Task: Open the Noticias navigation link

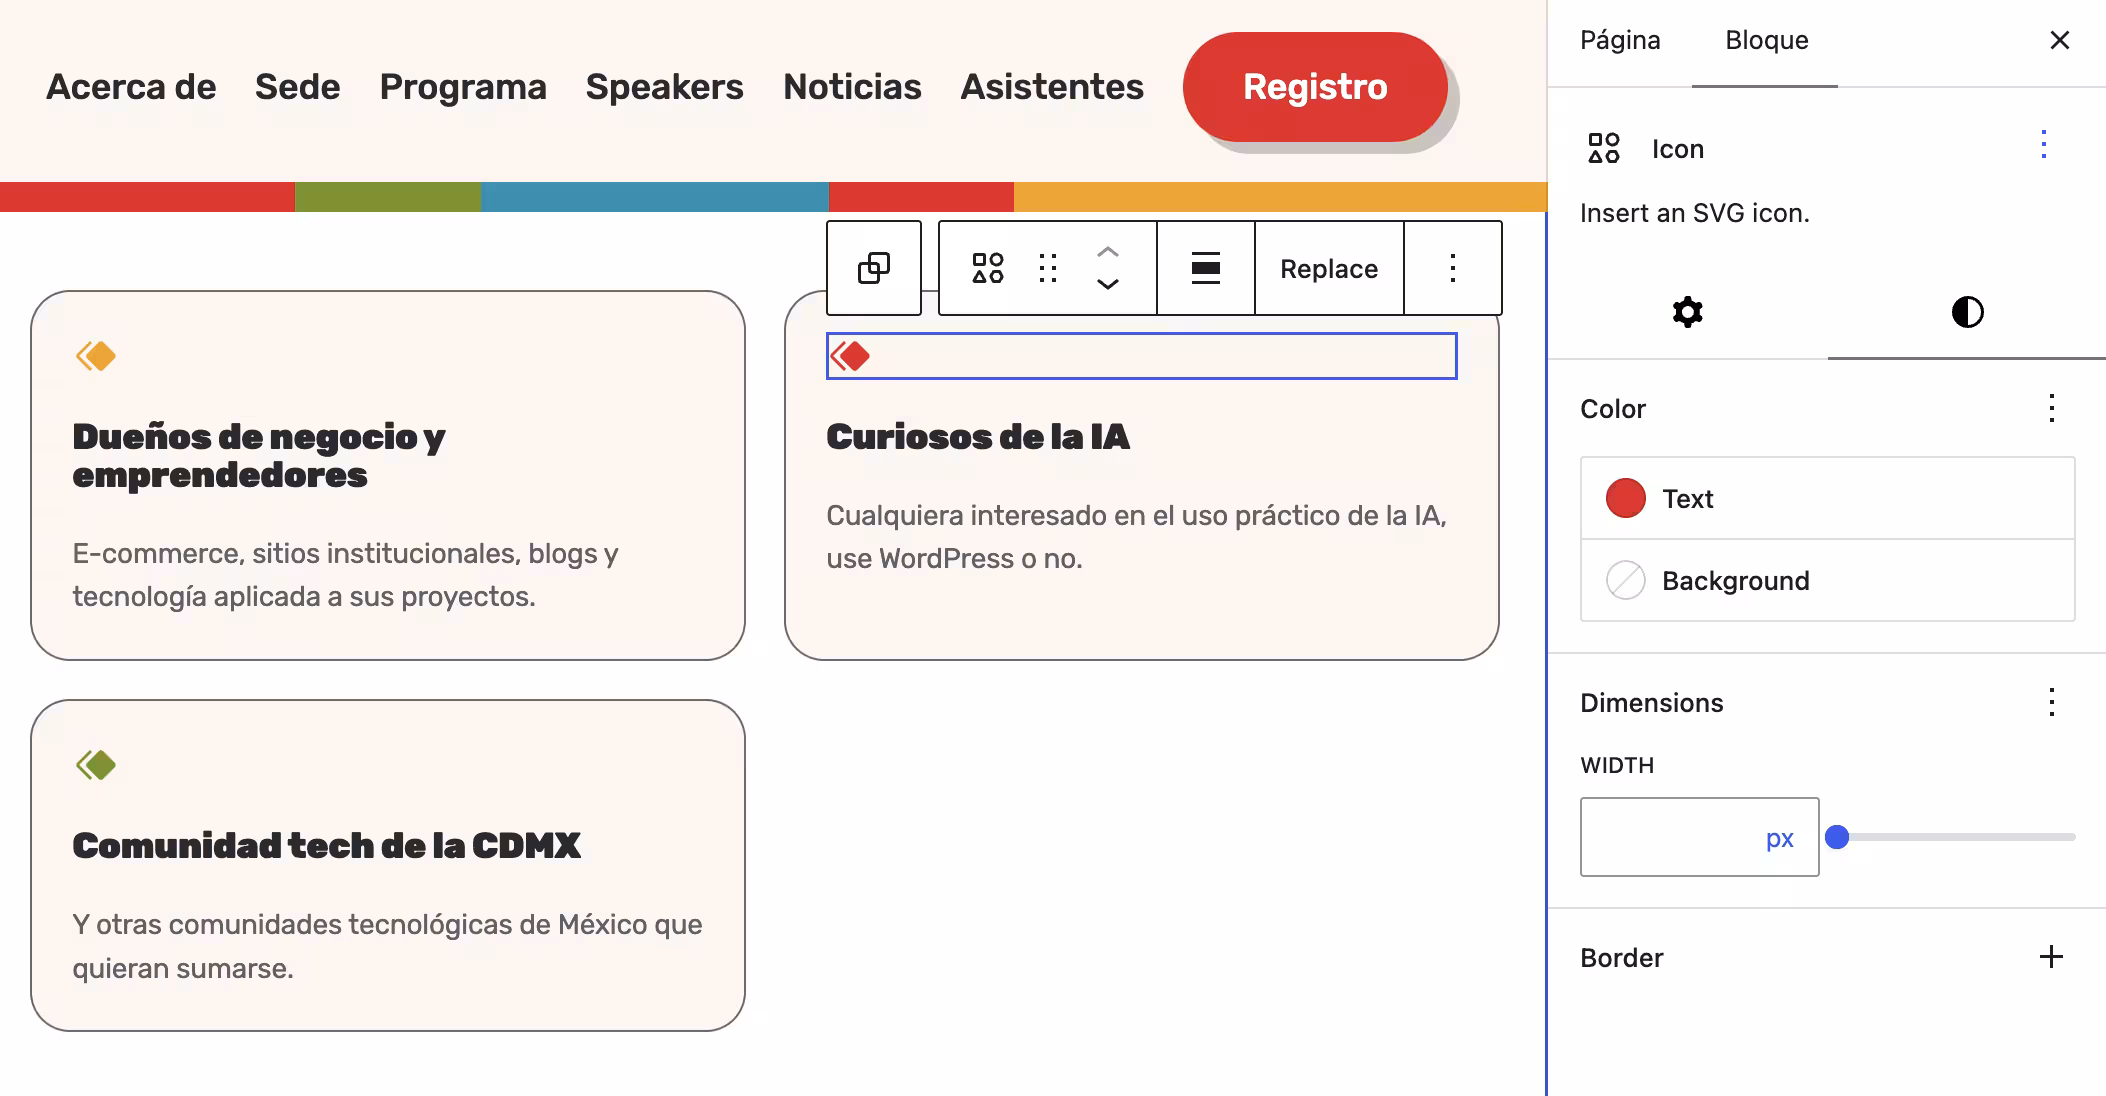Action: click(x=852, y=87)
